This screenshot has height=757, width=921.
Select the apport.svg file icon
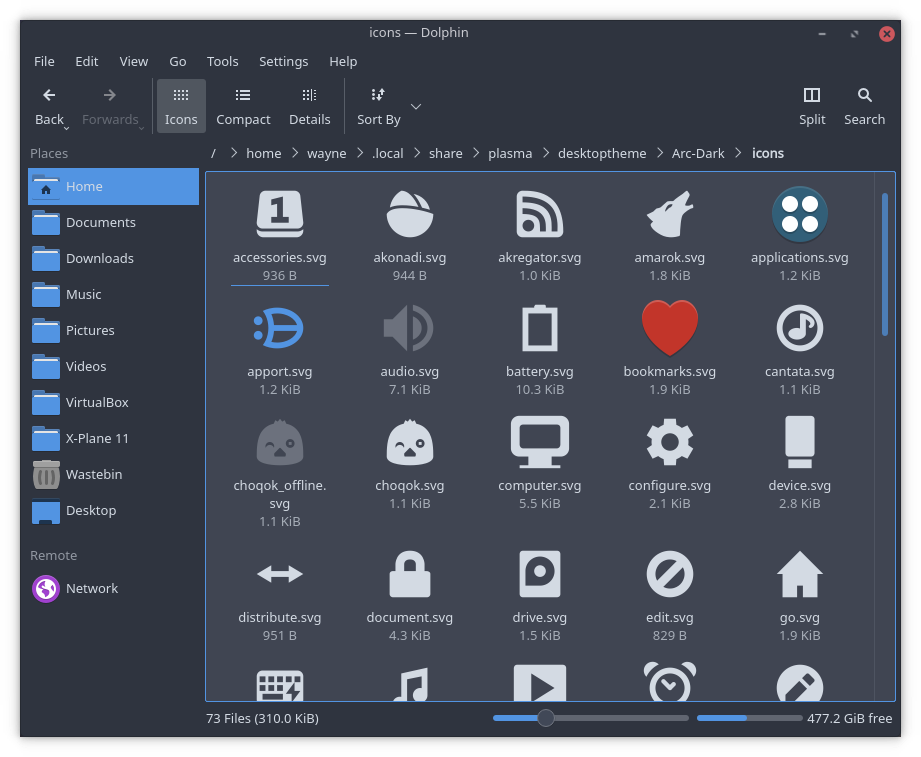click(x=279, y=328)
